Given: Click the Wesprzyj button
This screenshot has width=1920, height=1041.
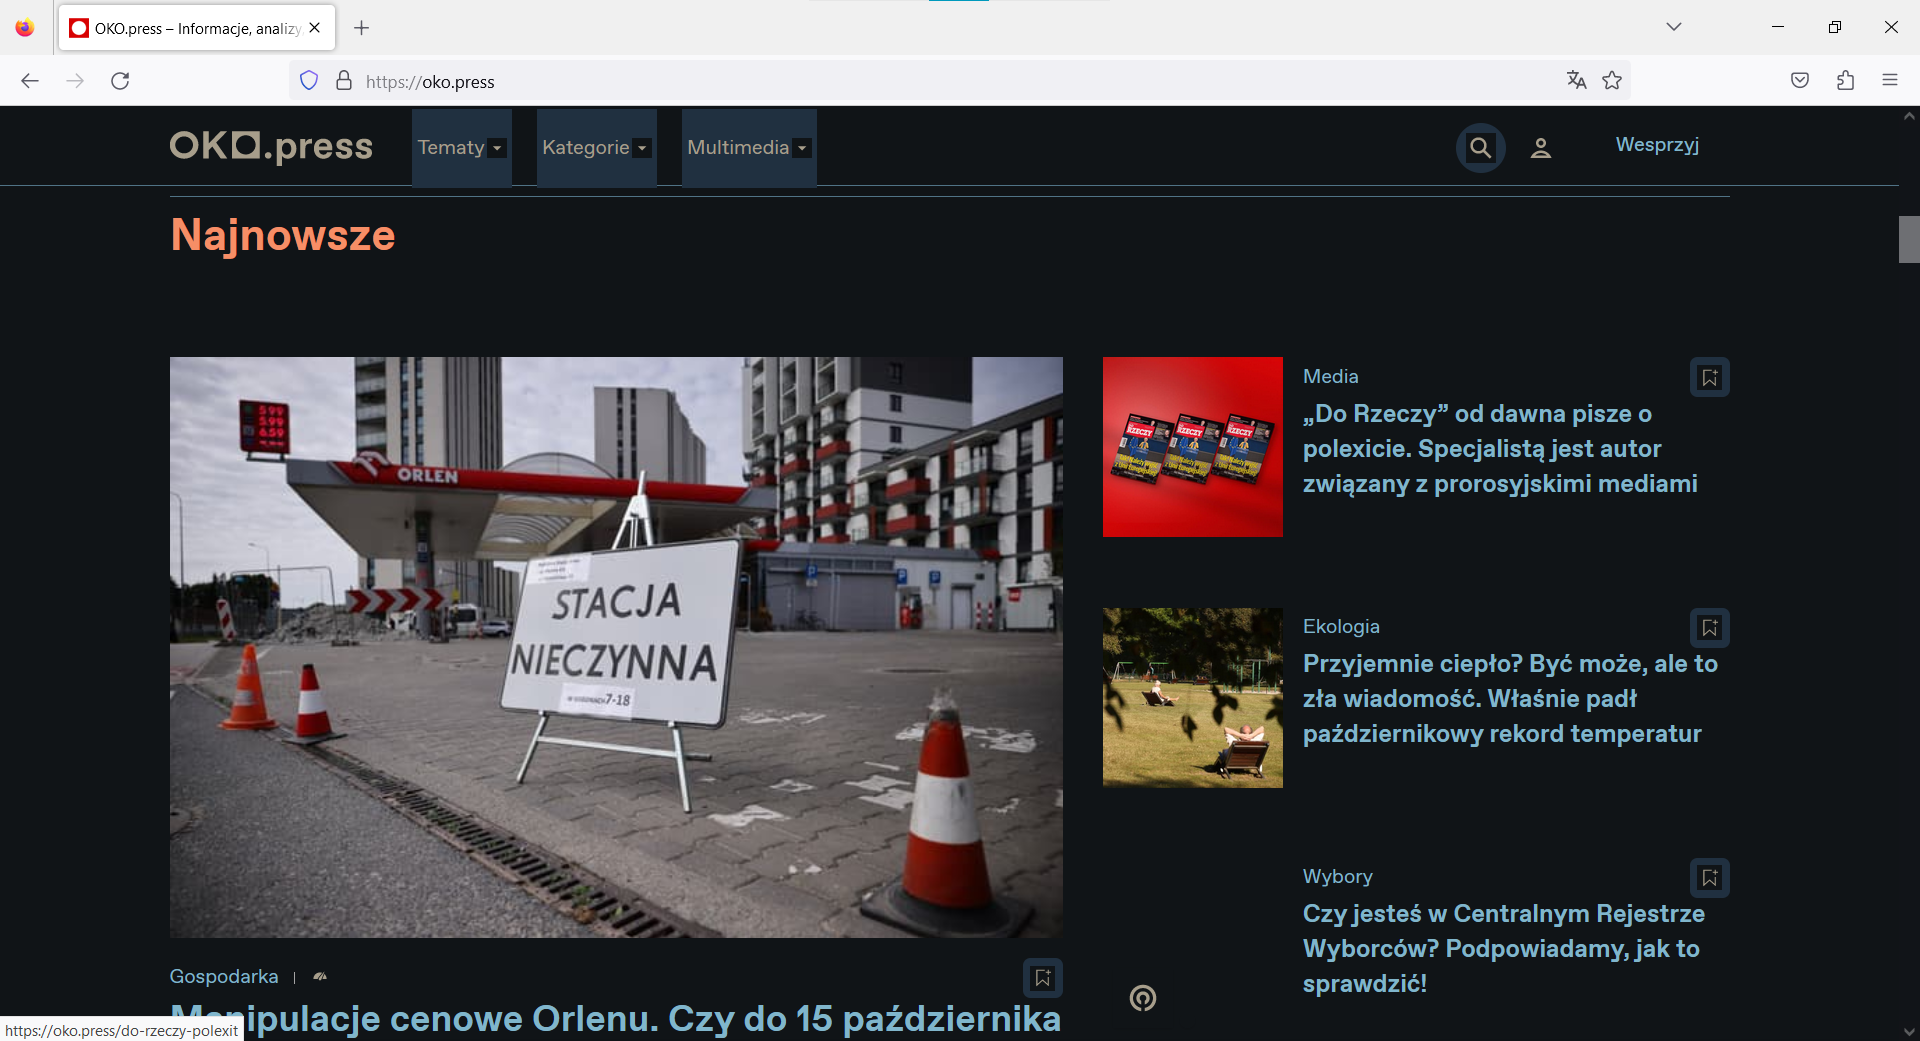Looking at the screenshot, I should 1657,145.
